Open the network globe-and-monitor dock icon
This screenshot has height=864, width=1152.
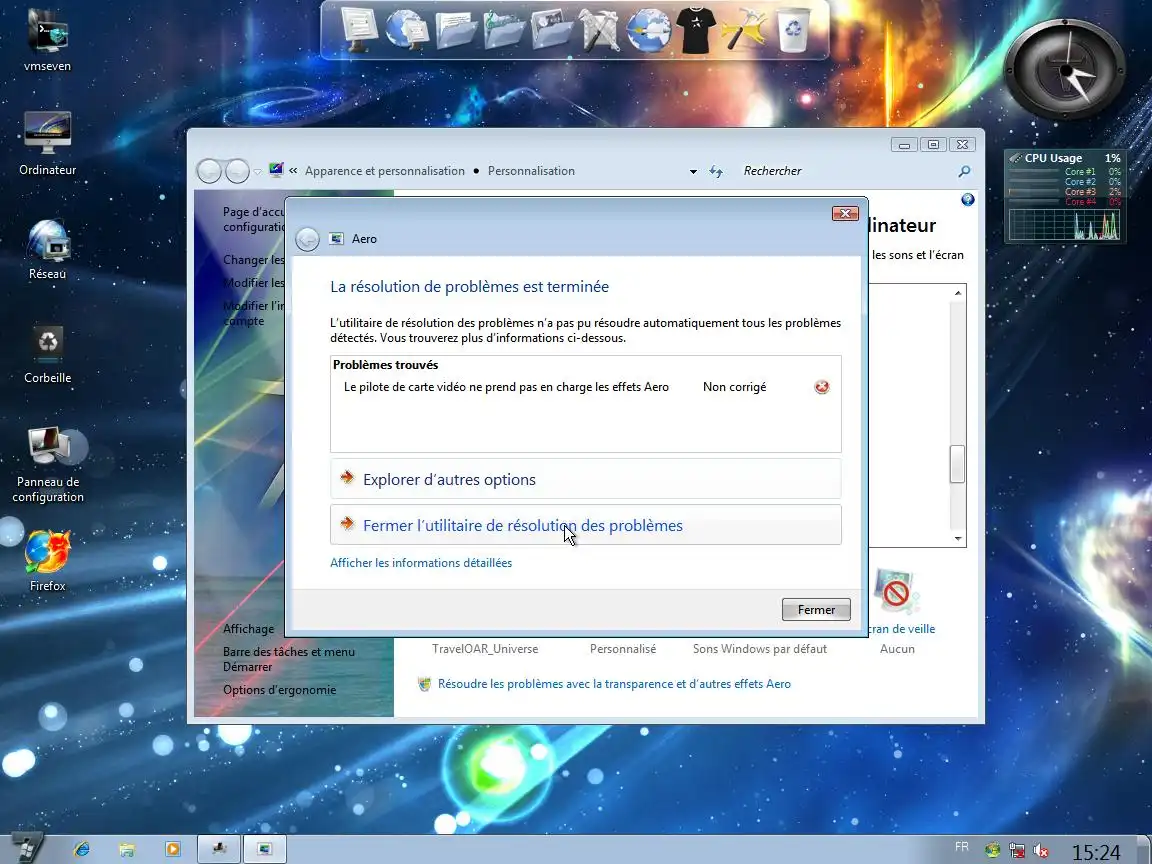point(406,29)
